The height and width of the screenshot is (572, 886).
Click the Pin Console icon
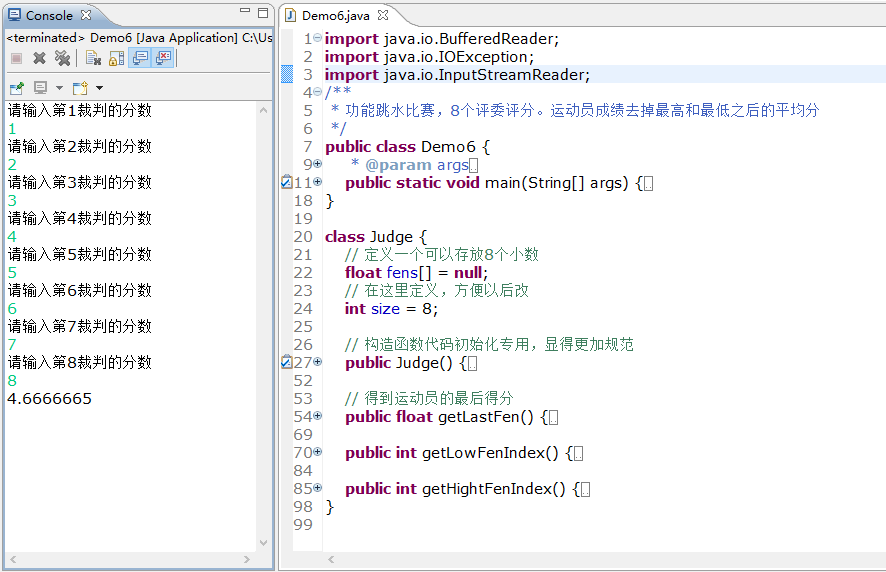click(x=17, y=88)
